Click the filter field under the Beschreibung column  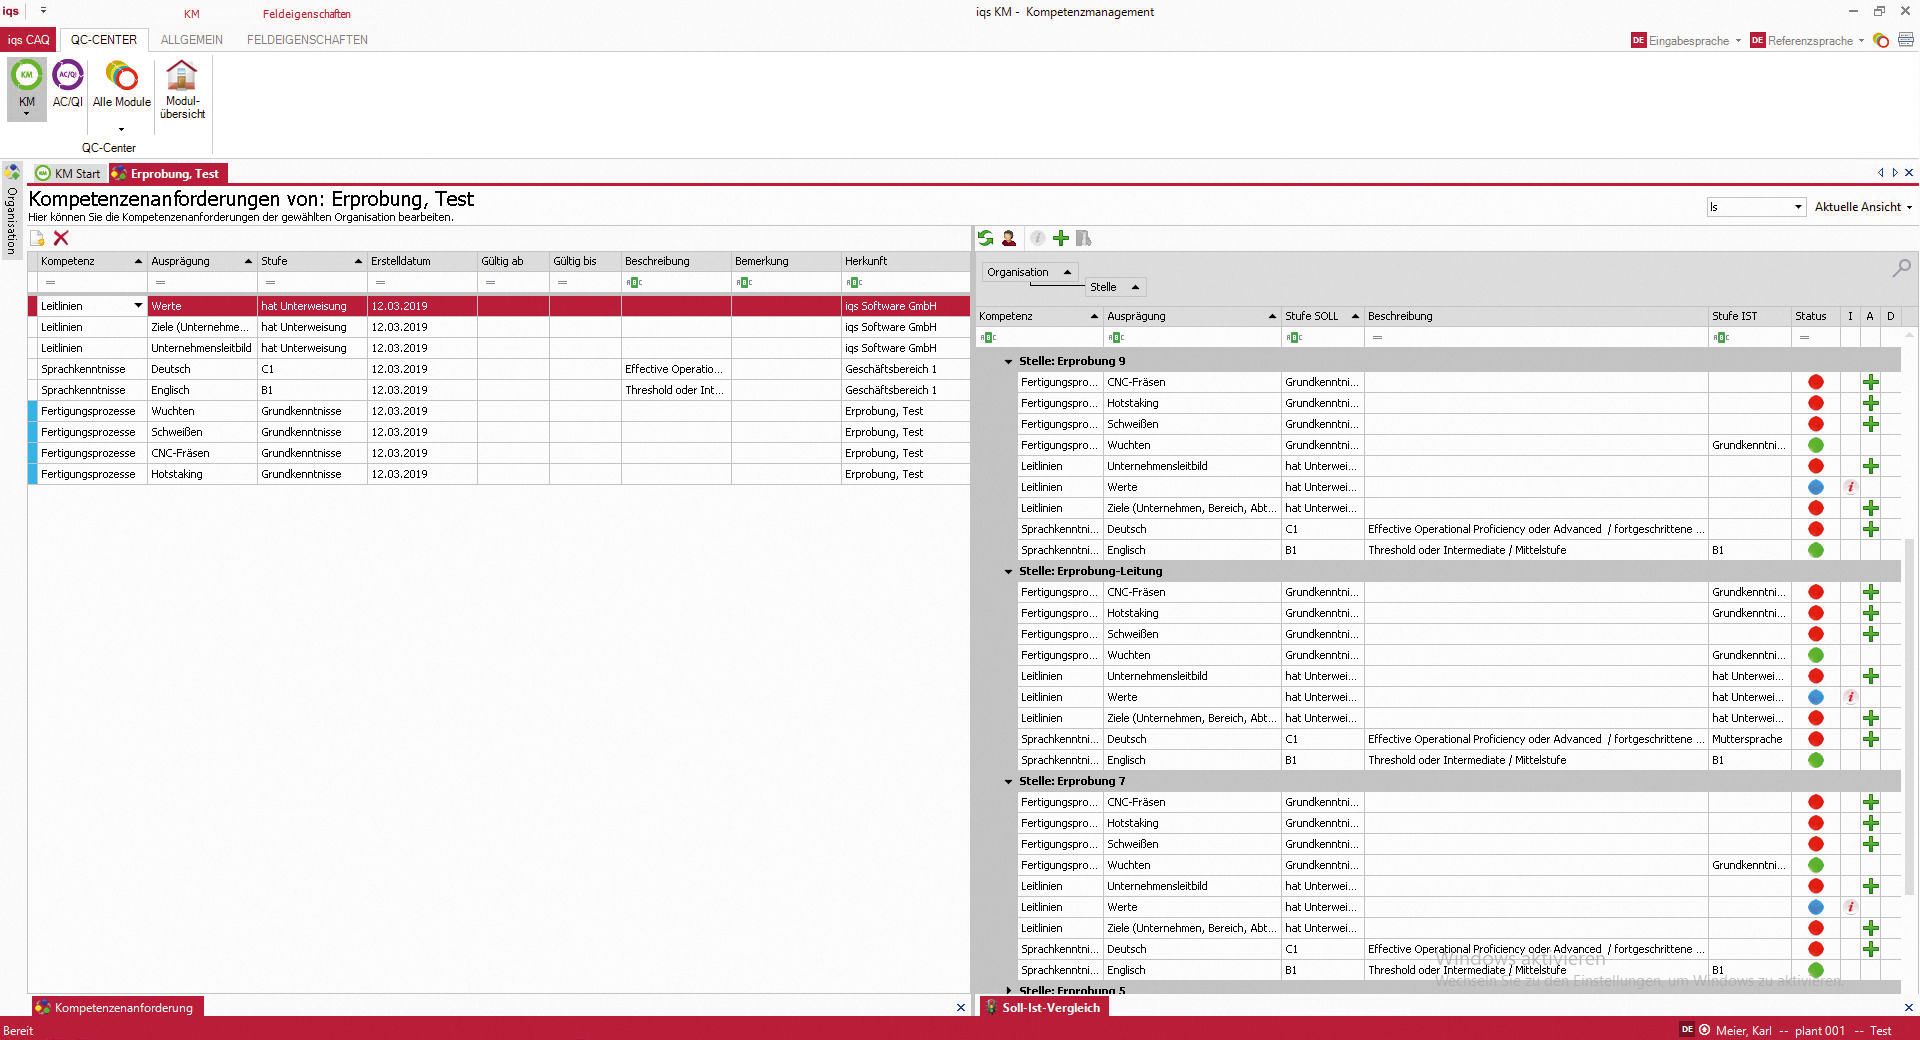click(x=676, y=283)
